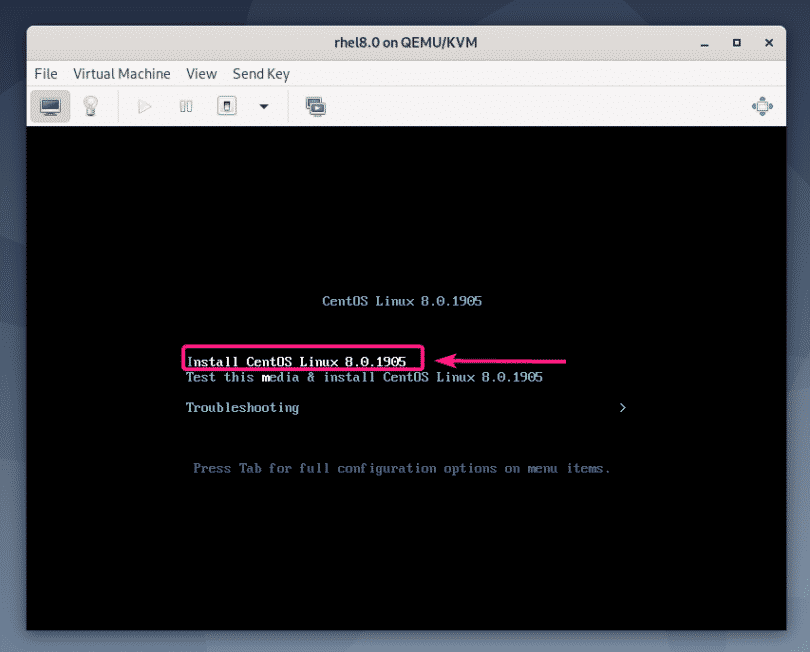Viewport: 810px width, 652px height.
Task: Shut down the VM using the shutdown icon
Action: 226,106
